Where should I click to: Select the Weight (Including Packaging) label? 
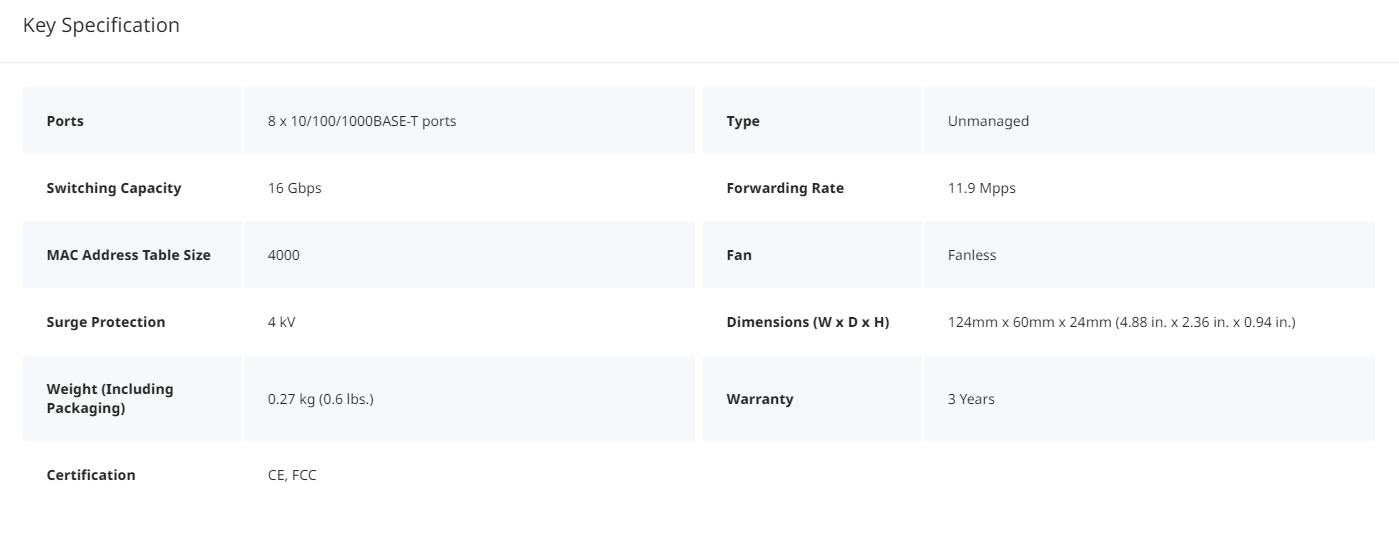110,398
